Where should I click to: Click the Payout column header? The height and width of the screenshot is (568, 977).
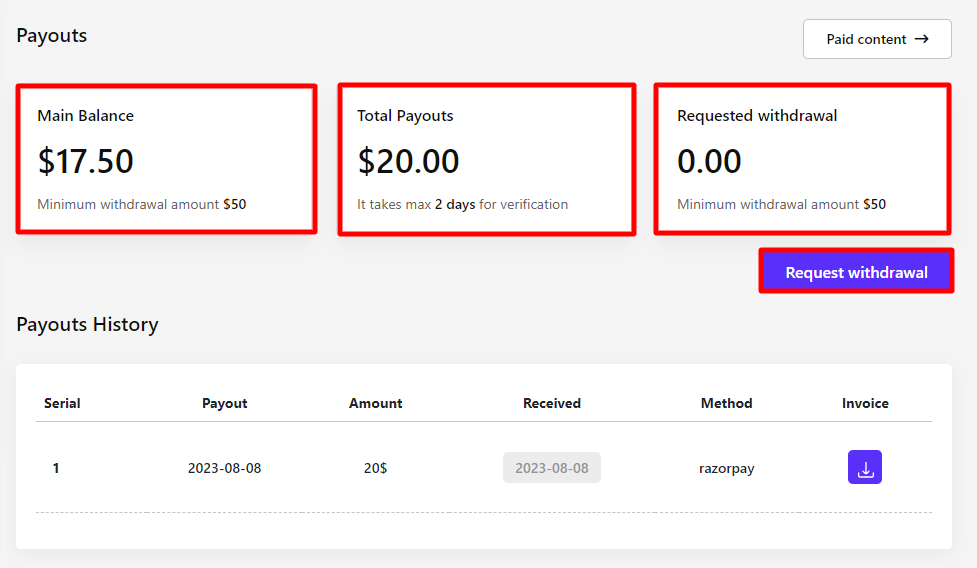(x=224, y=403)
